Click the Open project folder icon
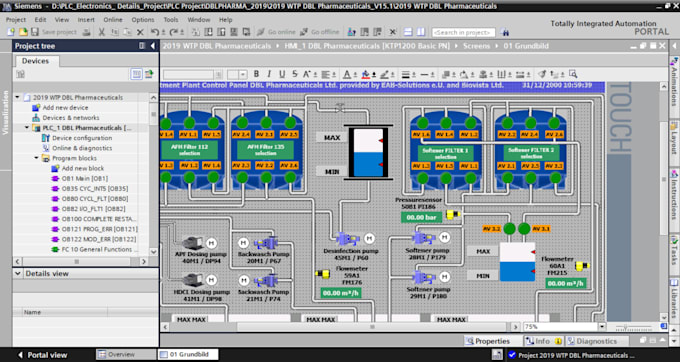This screenshot has height=362, width=680. tap(23, 32)
